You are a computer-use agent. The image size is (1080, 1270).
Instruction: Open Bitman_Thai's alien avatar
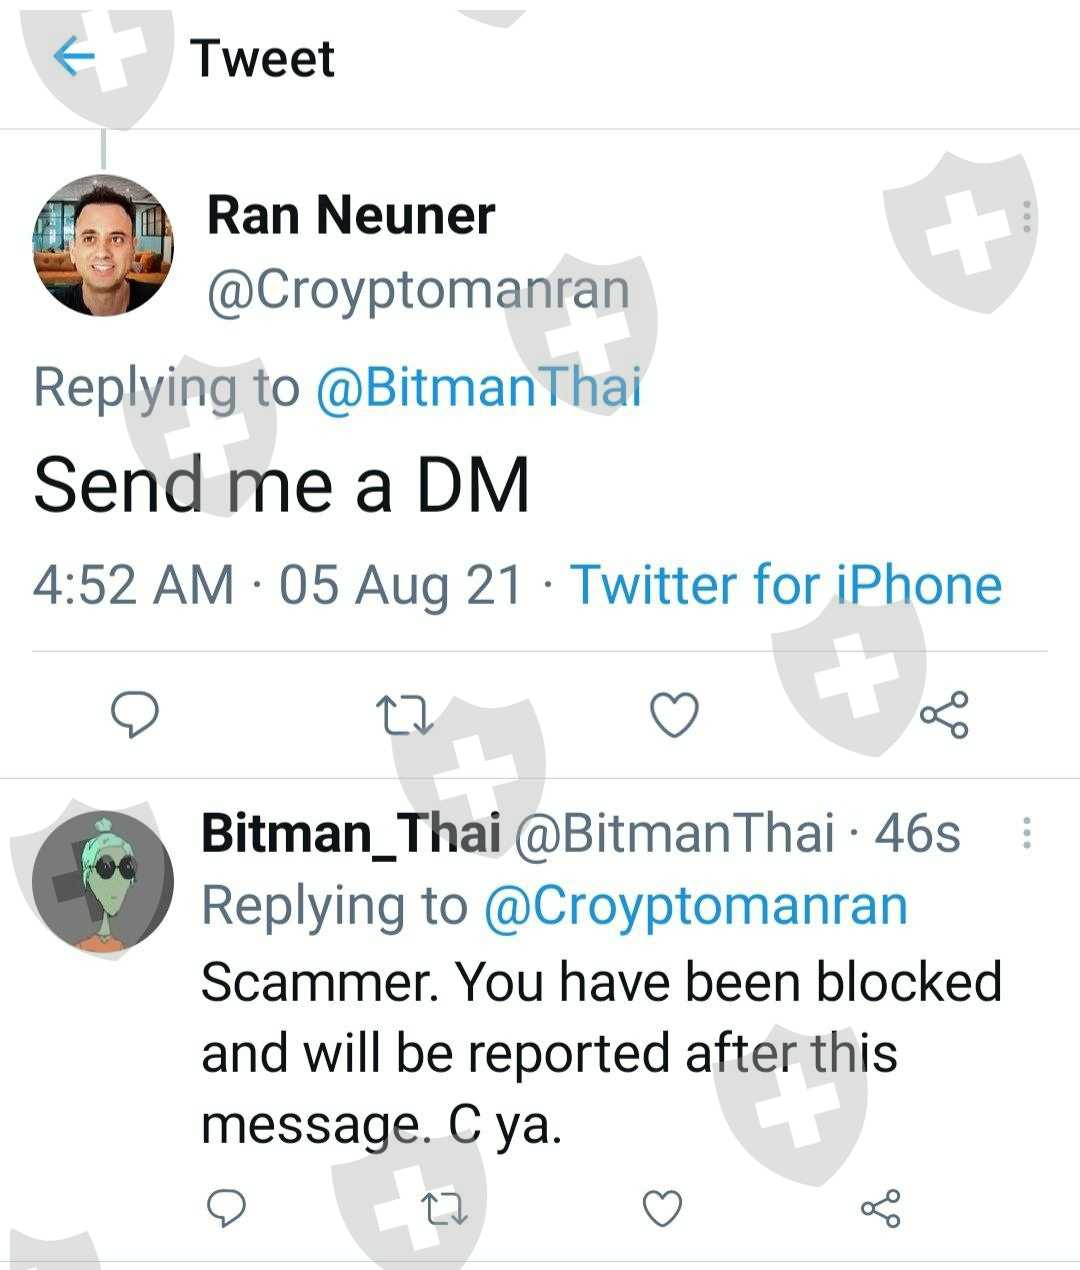(x=103, y=880)
